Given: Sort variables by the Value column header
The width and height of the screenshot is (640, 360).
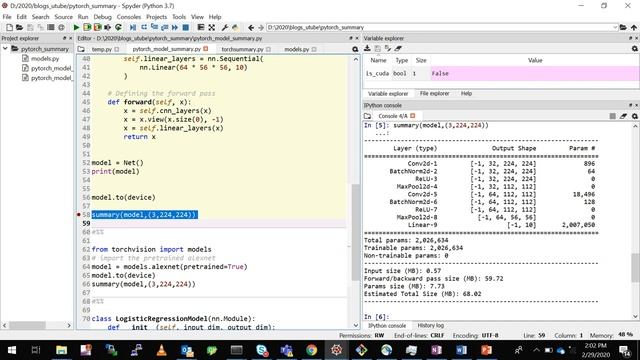Looking at the screenshot, I should coord(535,60).
